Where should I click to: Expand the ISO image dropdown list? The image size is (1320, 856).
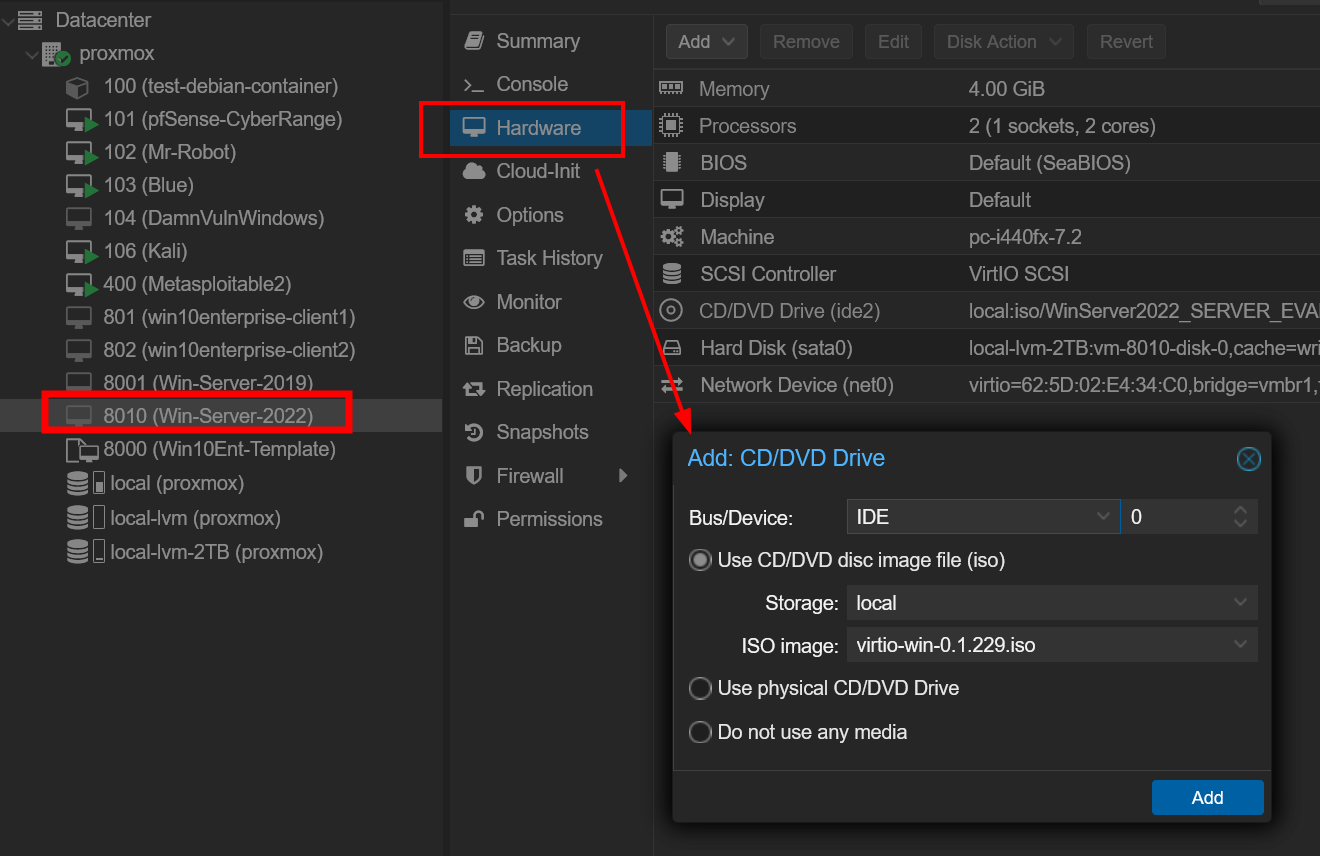click(1051, 645)
